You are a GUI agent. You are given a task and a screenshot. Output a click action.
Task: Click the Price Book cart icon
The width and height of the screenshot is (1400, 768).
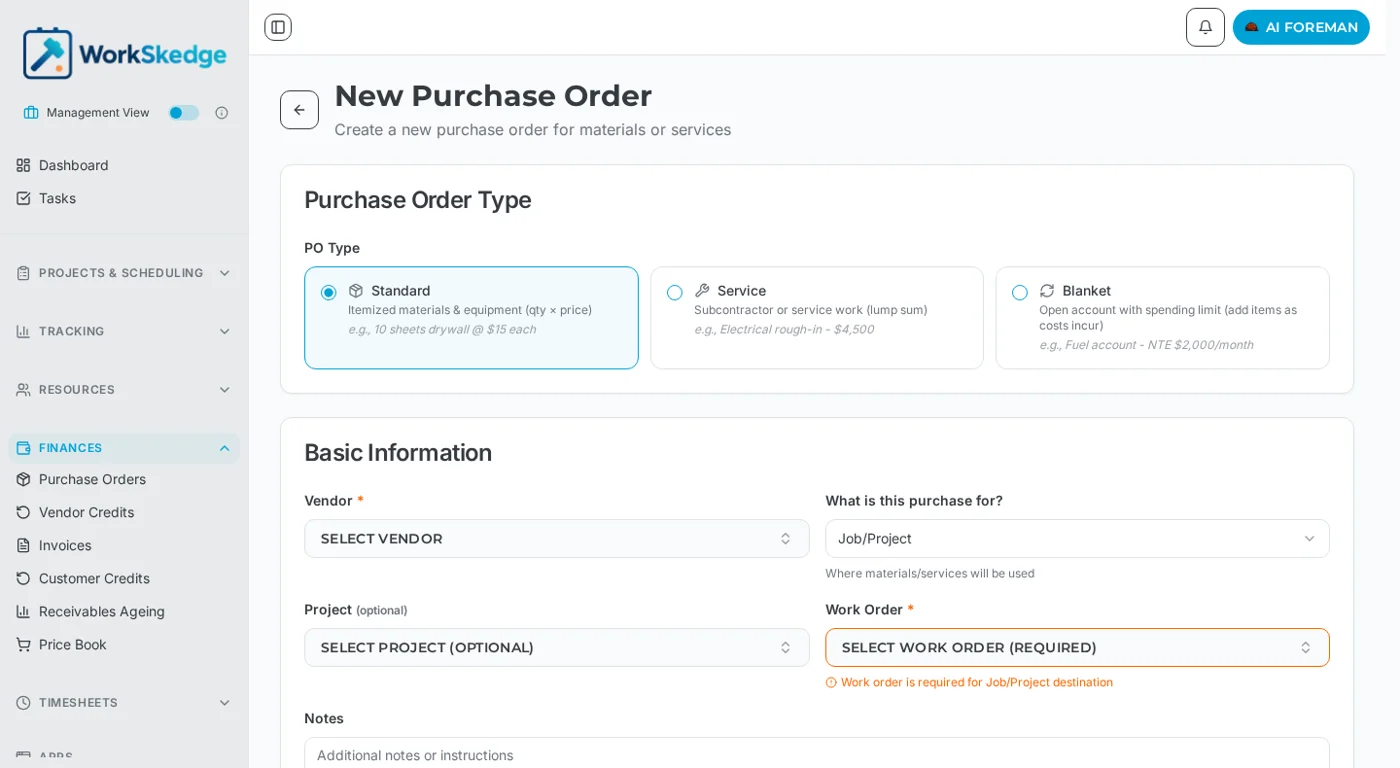tap(23, 644)
